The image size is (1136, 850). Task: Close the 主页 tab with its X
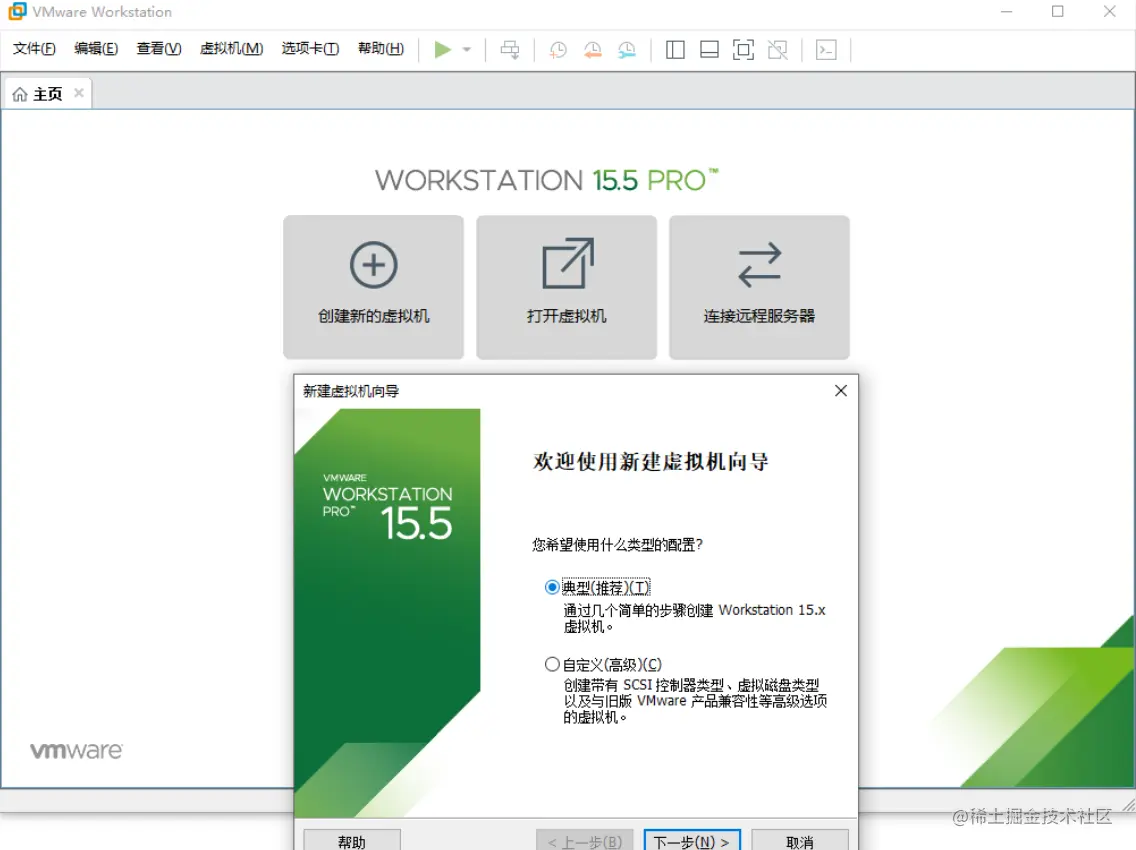(79, 93)
